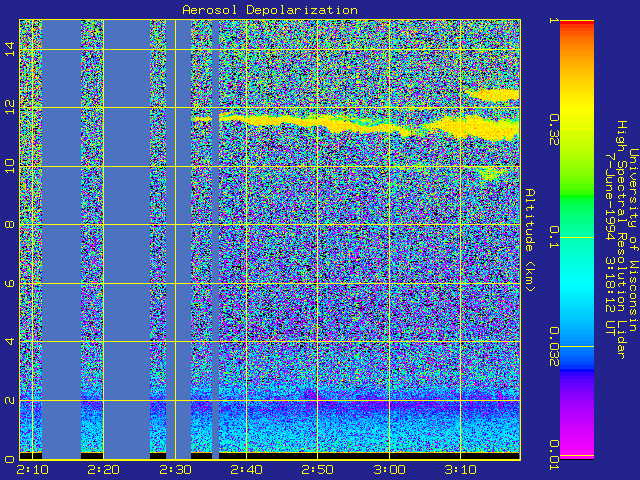Image resolution: width=640 pixels, height=480 pixels.
Task: Click the altitude axis label '6'
Action: click(x=10, y=283)
